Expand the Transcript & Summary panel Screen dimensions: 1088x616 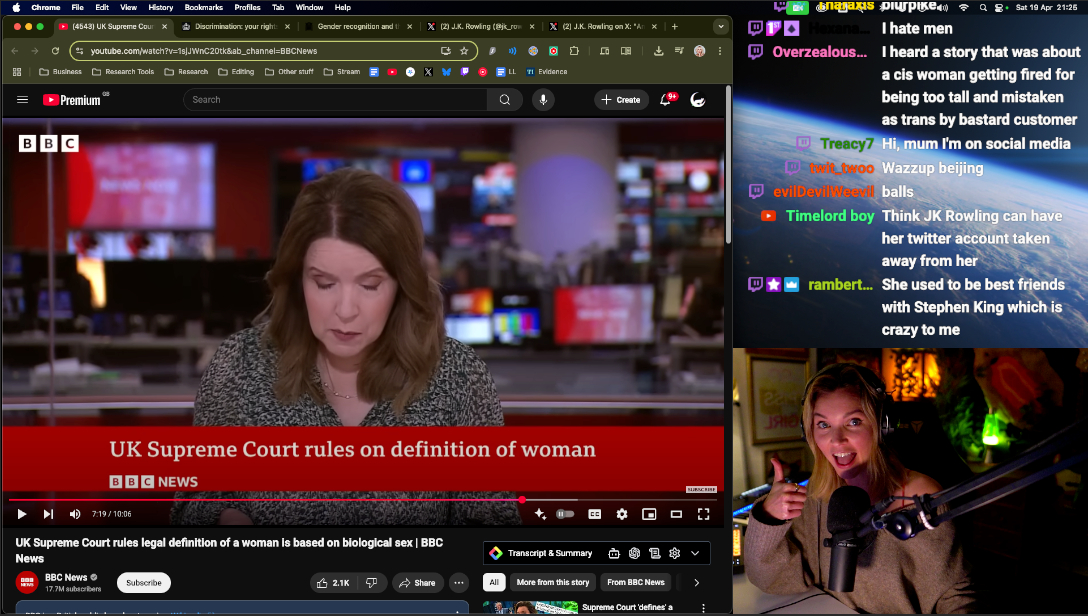point(695,553)
